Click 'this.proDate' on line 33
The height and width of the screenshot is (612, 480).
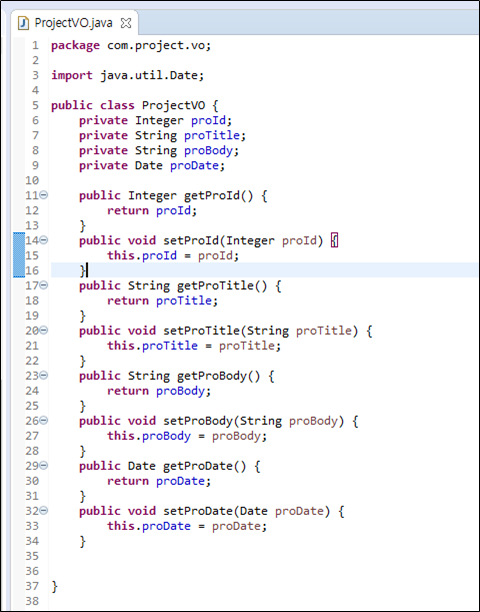coord(149,526)
